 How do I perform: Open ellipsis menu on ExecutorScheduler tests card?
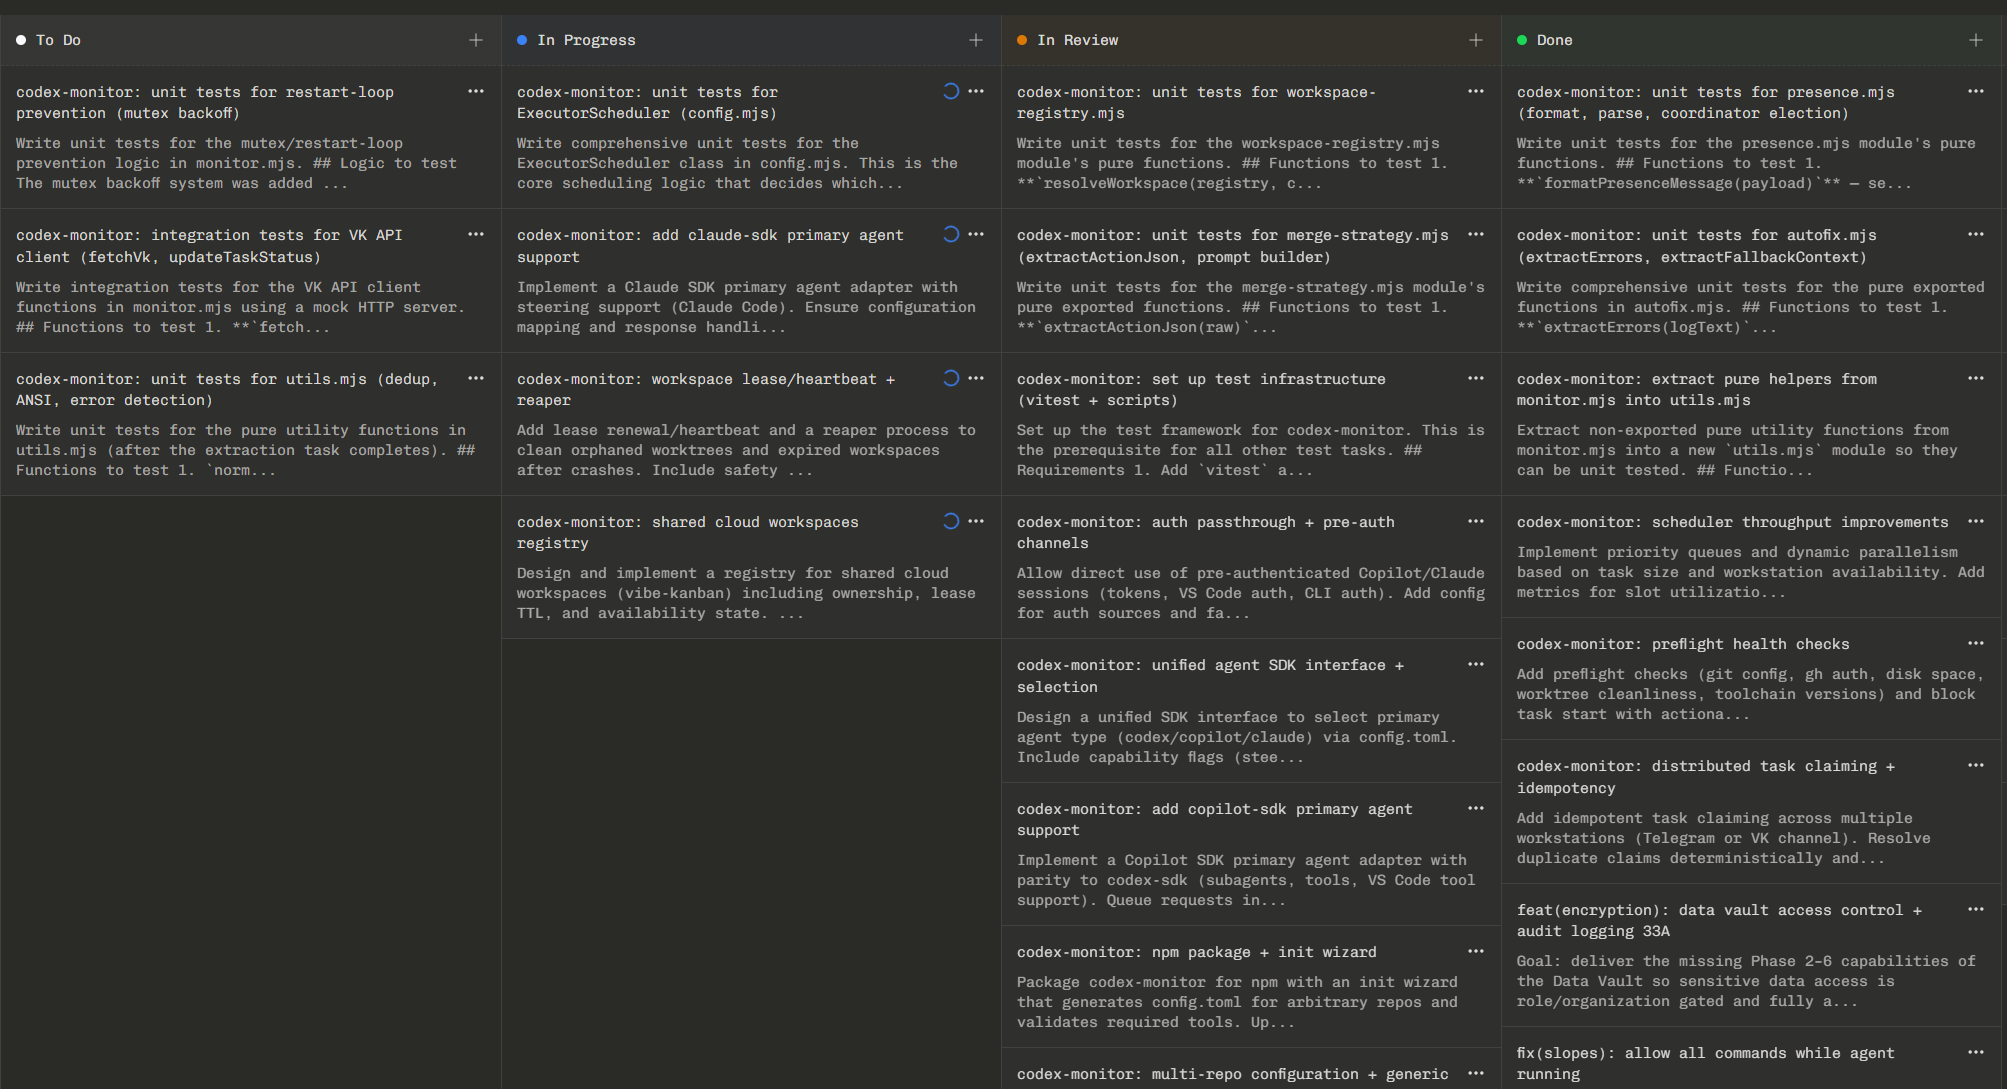[x=976, y=91]
